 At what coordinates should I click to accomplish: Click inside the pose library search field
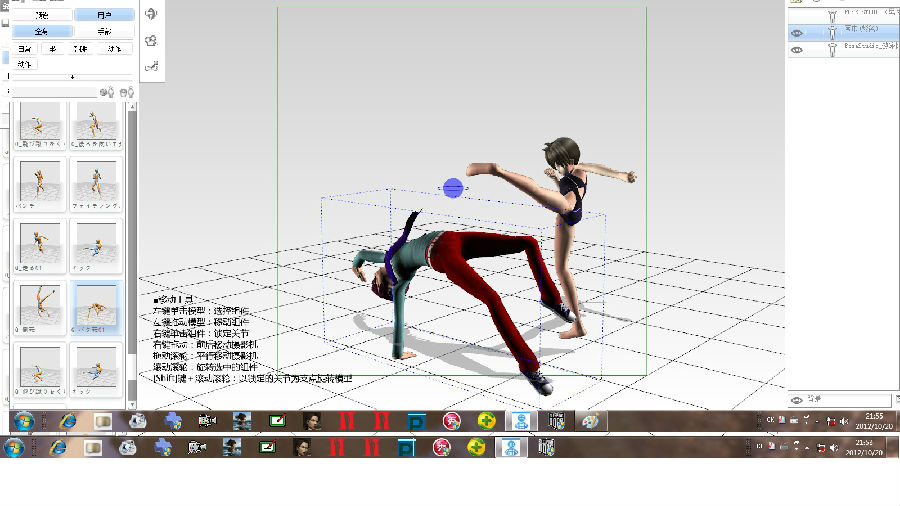point(53,92)
